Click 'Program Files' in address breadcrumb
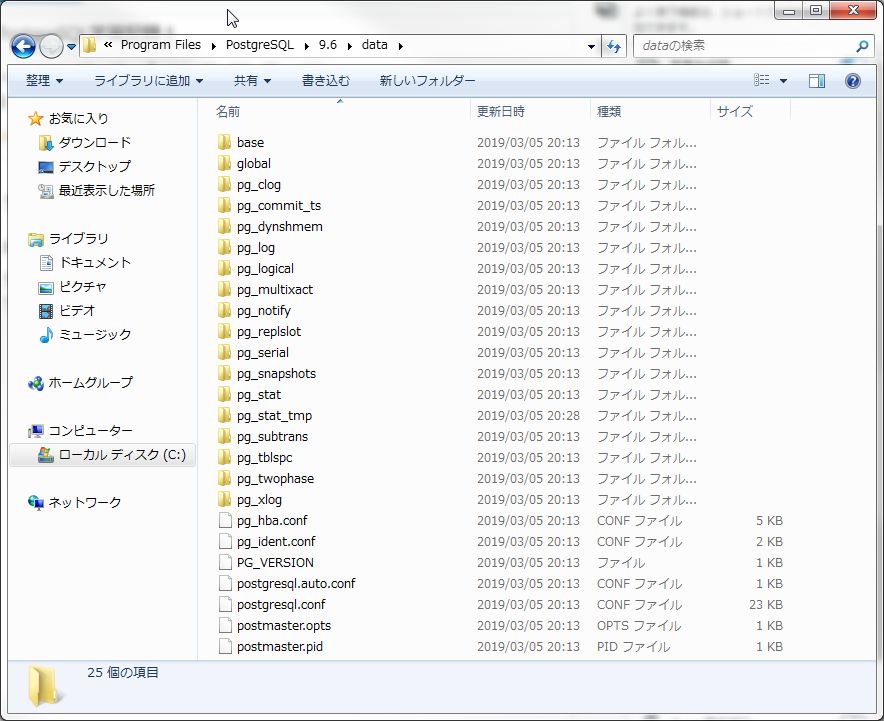Viewport: 884px width, 721px height. pos(161,45)
